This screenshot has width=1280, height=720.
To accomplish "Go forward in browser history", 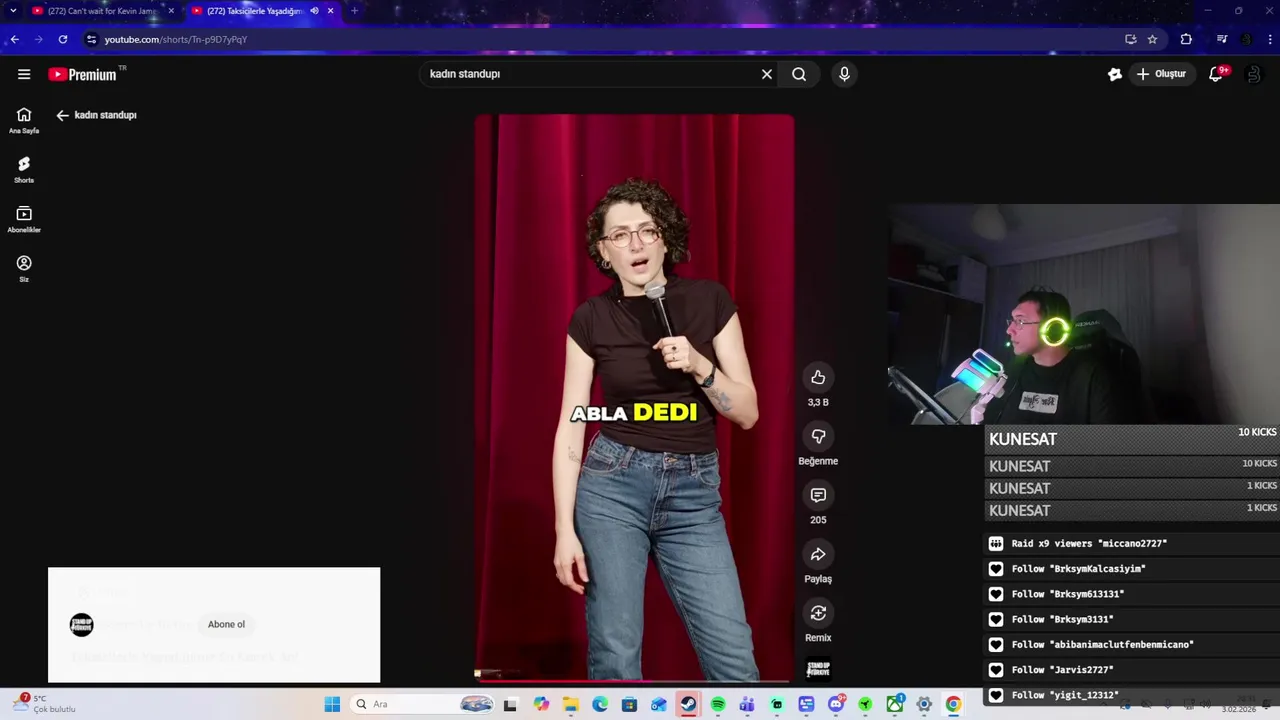I will (x=38, y=39).
